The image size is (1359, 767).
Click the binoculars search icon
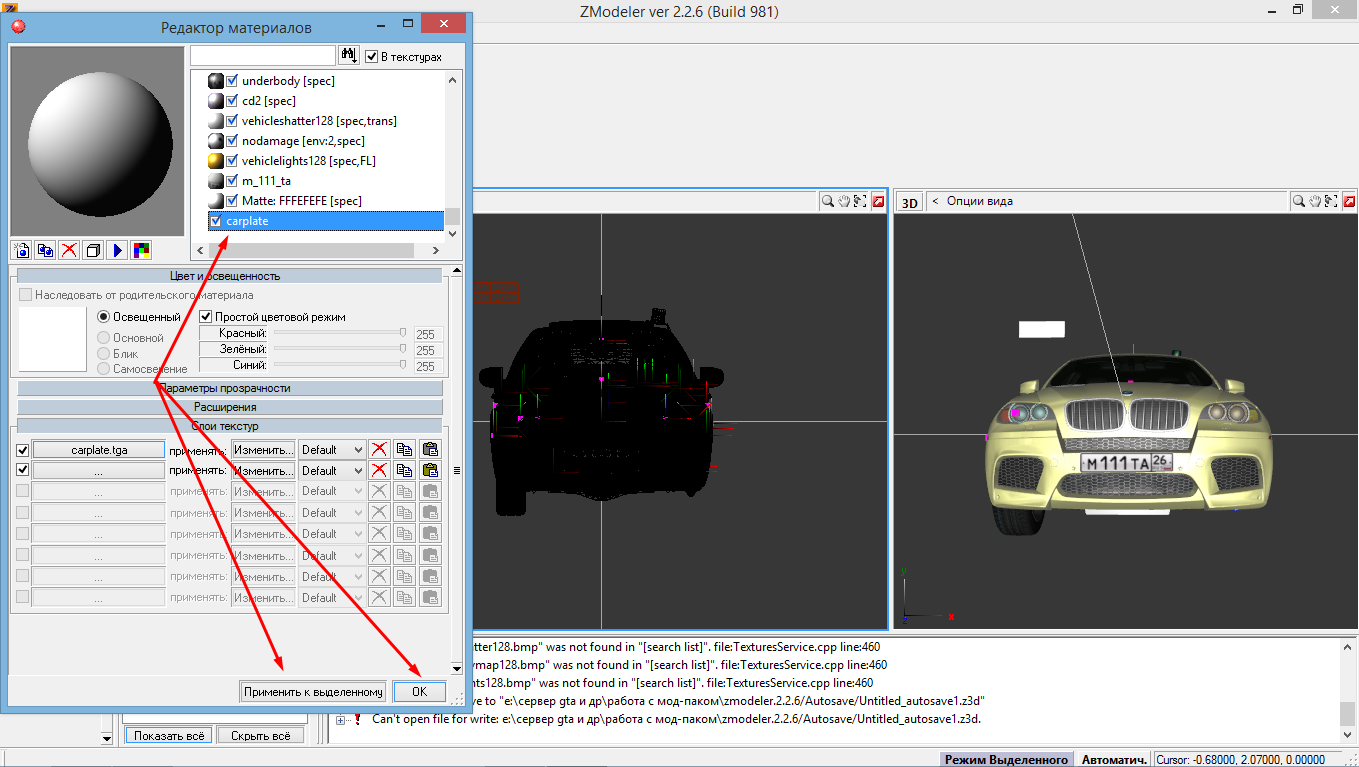pyautogui.click(x=349, y=55)
